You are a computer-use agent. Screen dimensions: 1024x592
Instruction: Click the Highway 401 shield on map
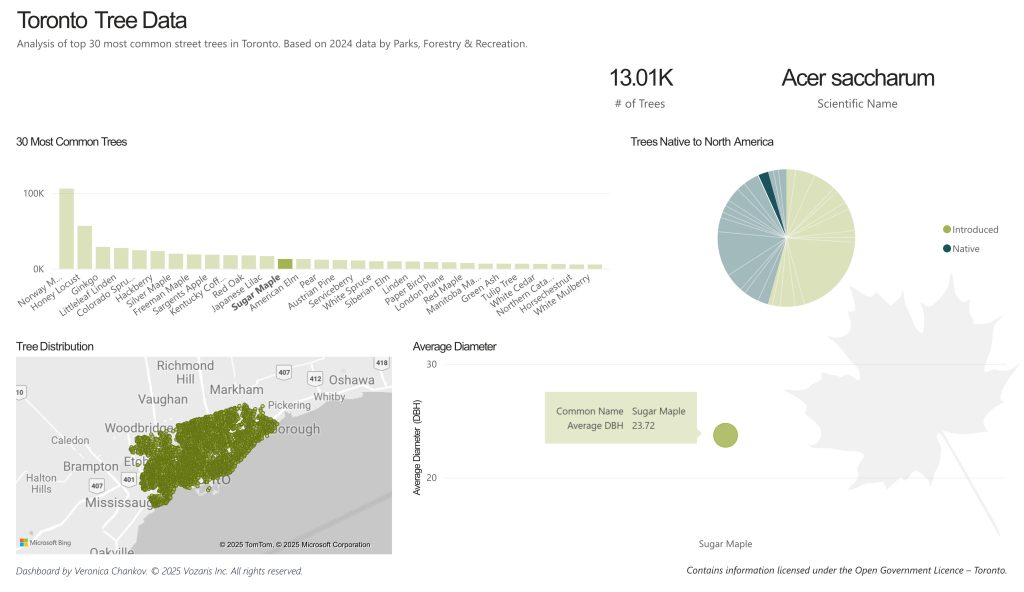coord(130,479)
